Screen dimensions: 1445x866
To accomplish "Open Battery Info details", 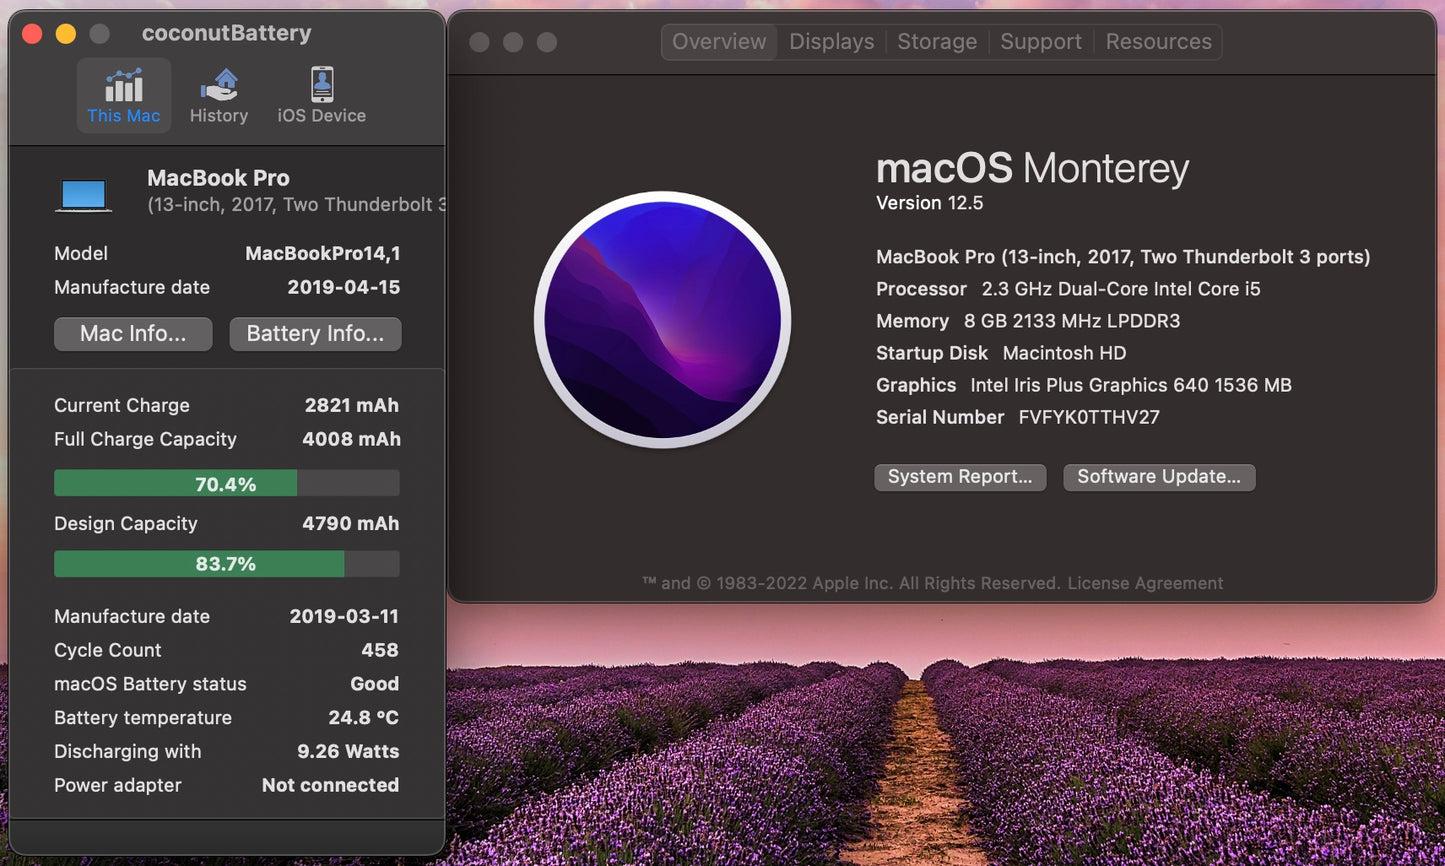I will coord(315,334).
